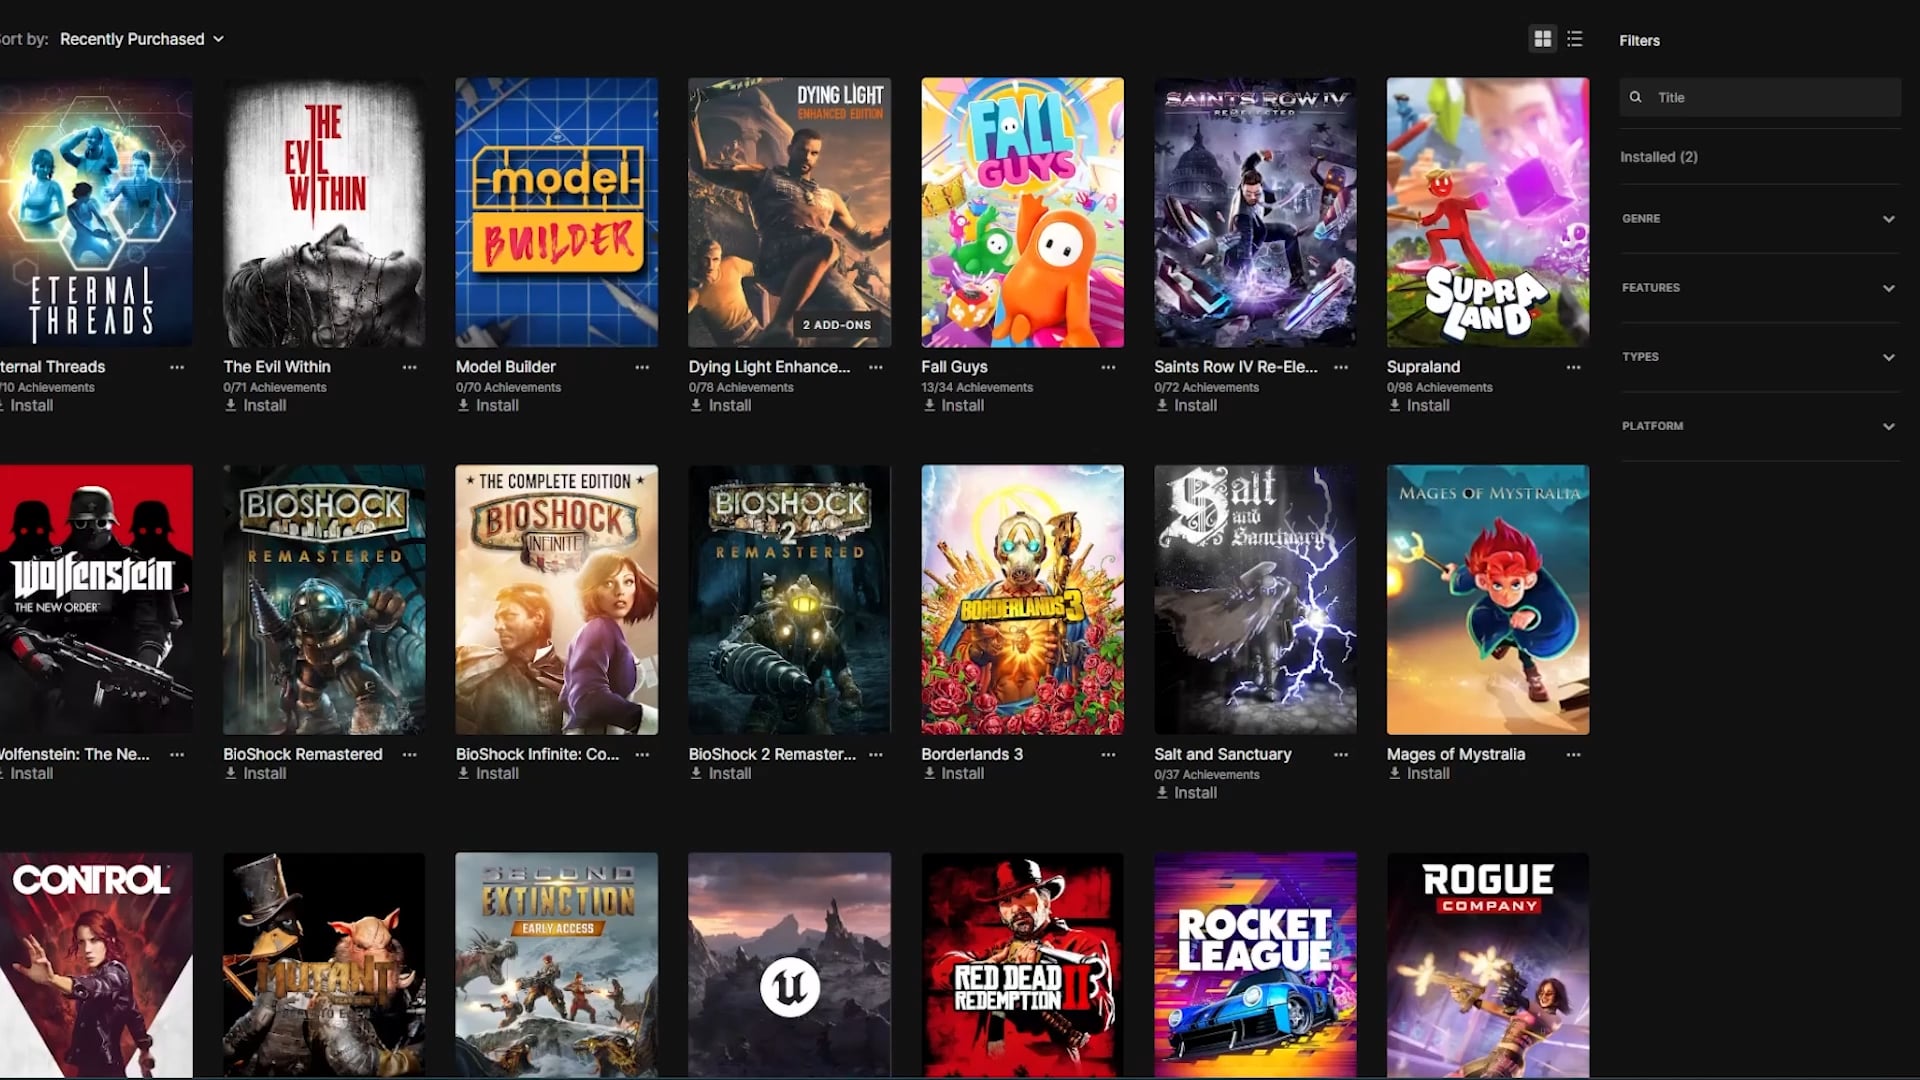1920x1080 pixels.
Task: Install Mages of Mystralia
Action: [x=1419, y=773]
